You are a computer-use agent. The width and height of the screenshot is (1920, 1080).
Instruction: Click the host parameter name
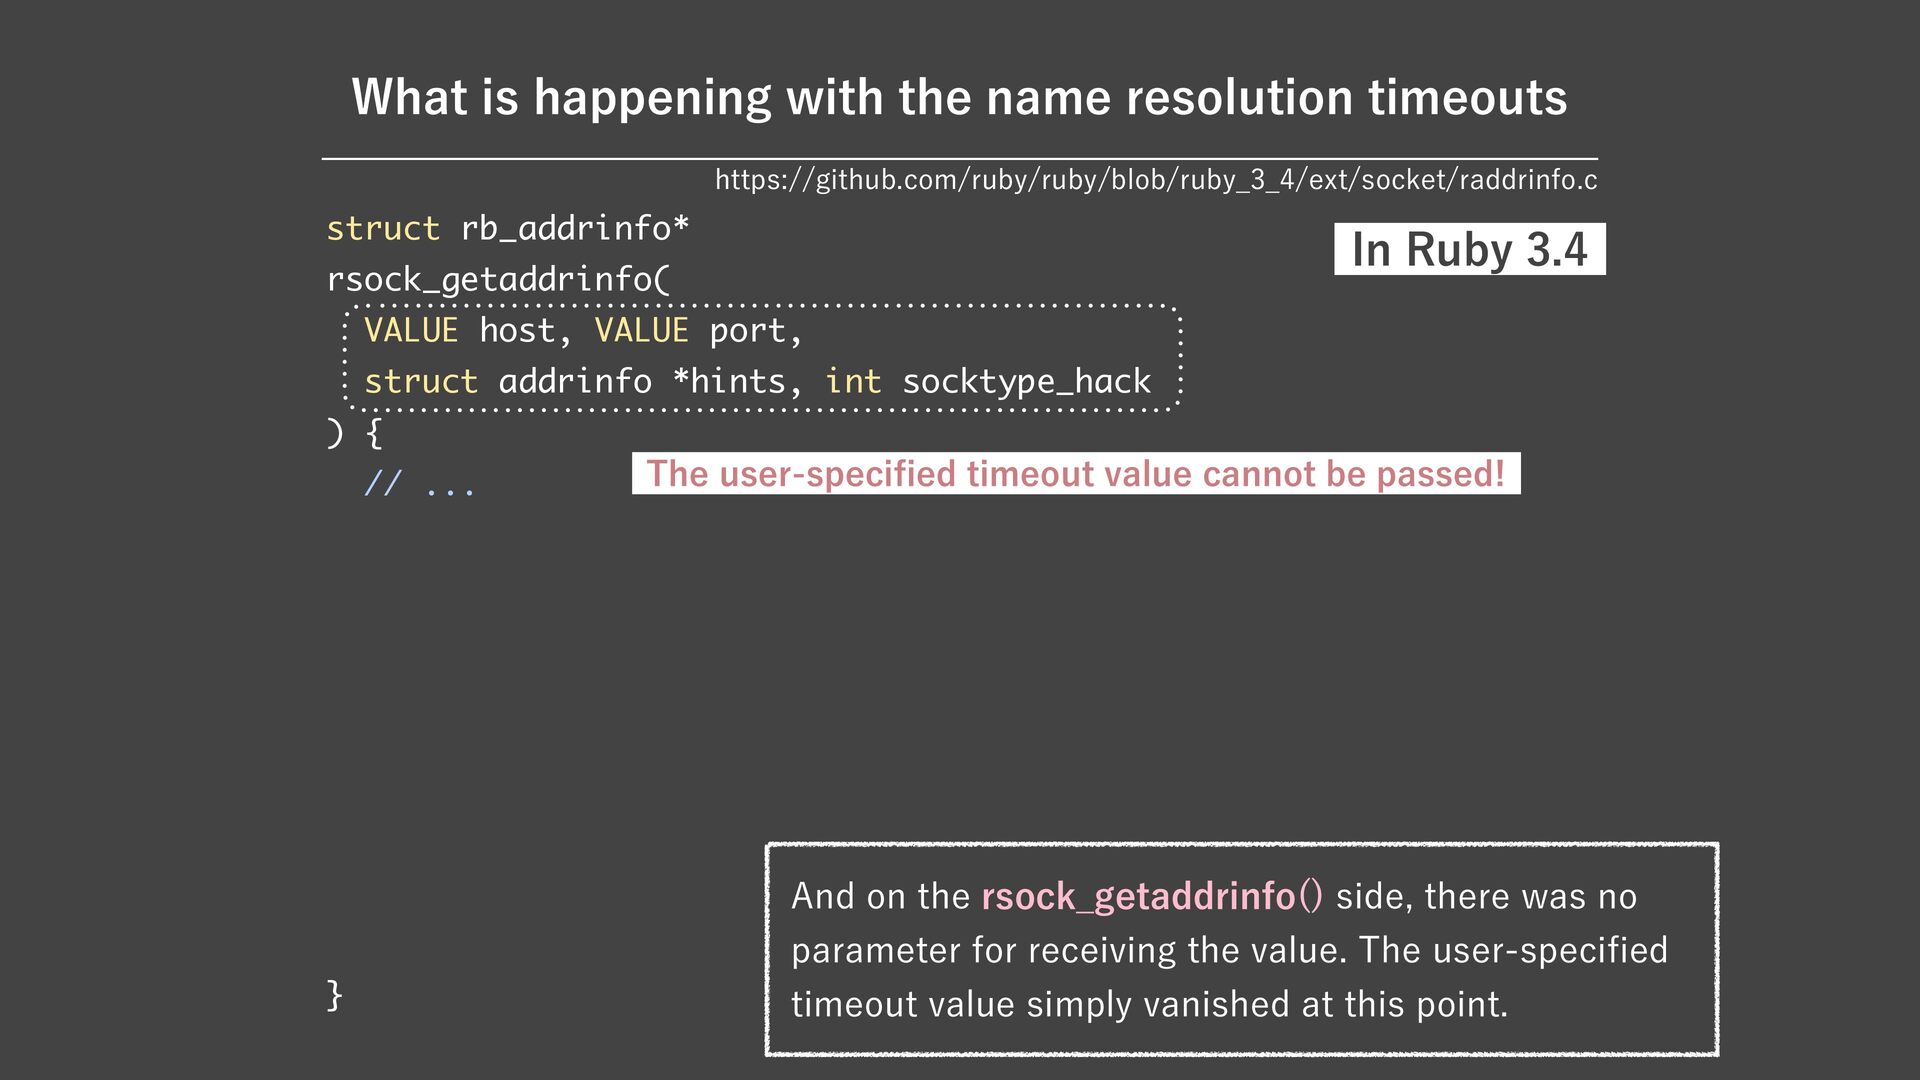(x=516, y=331)
